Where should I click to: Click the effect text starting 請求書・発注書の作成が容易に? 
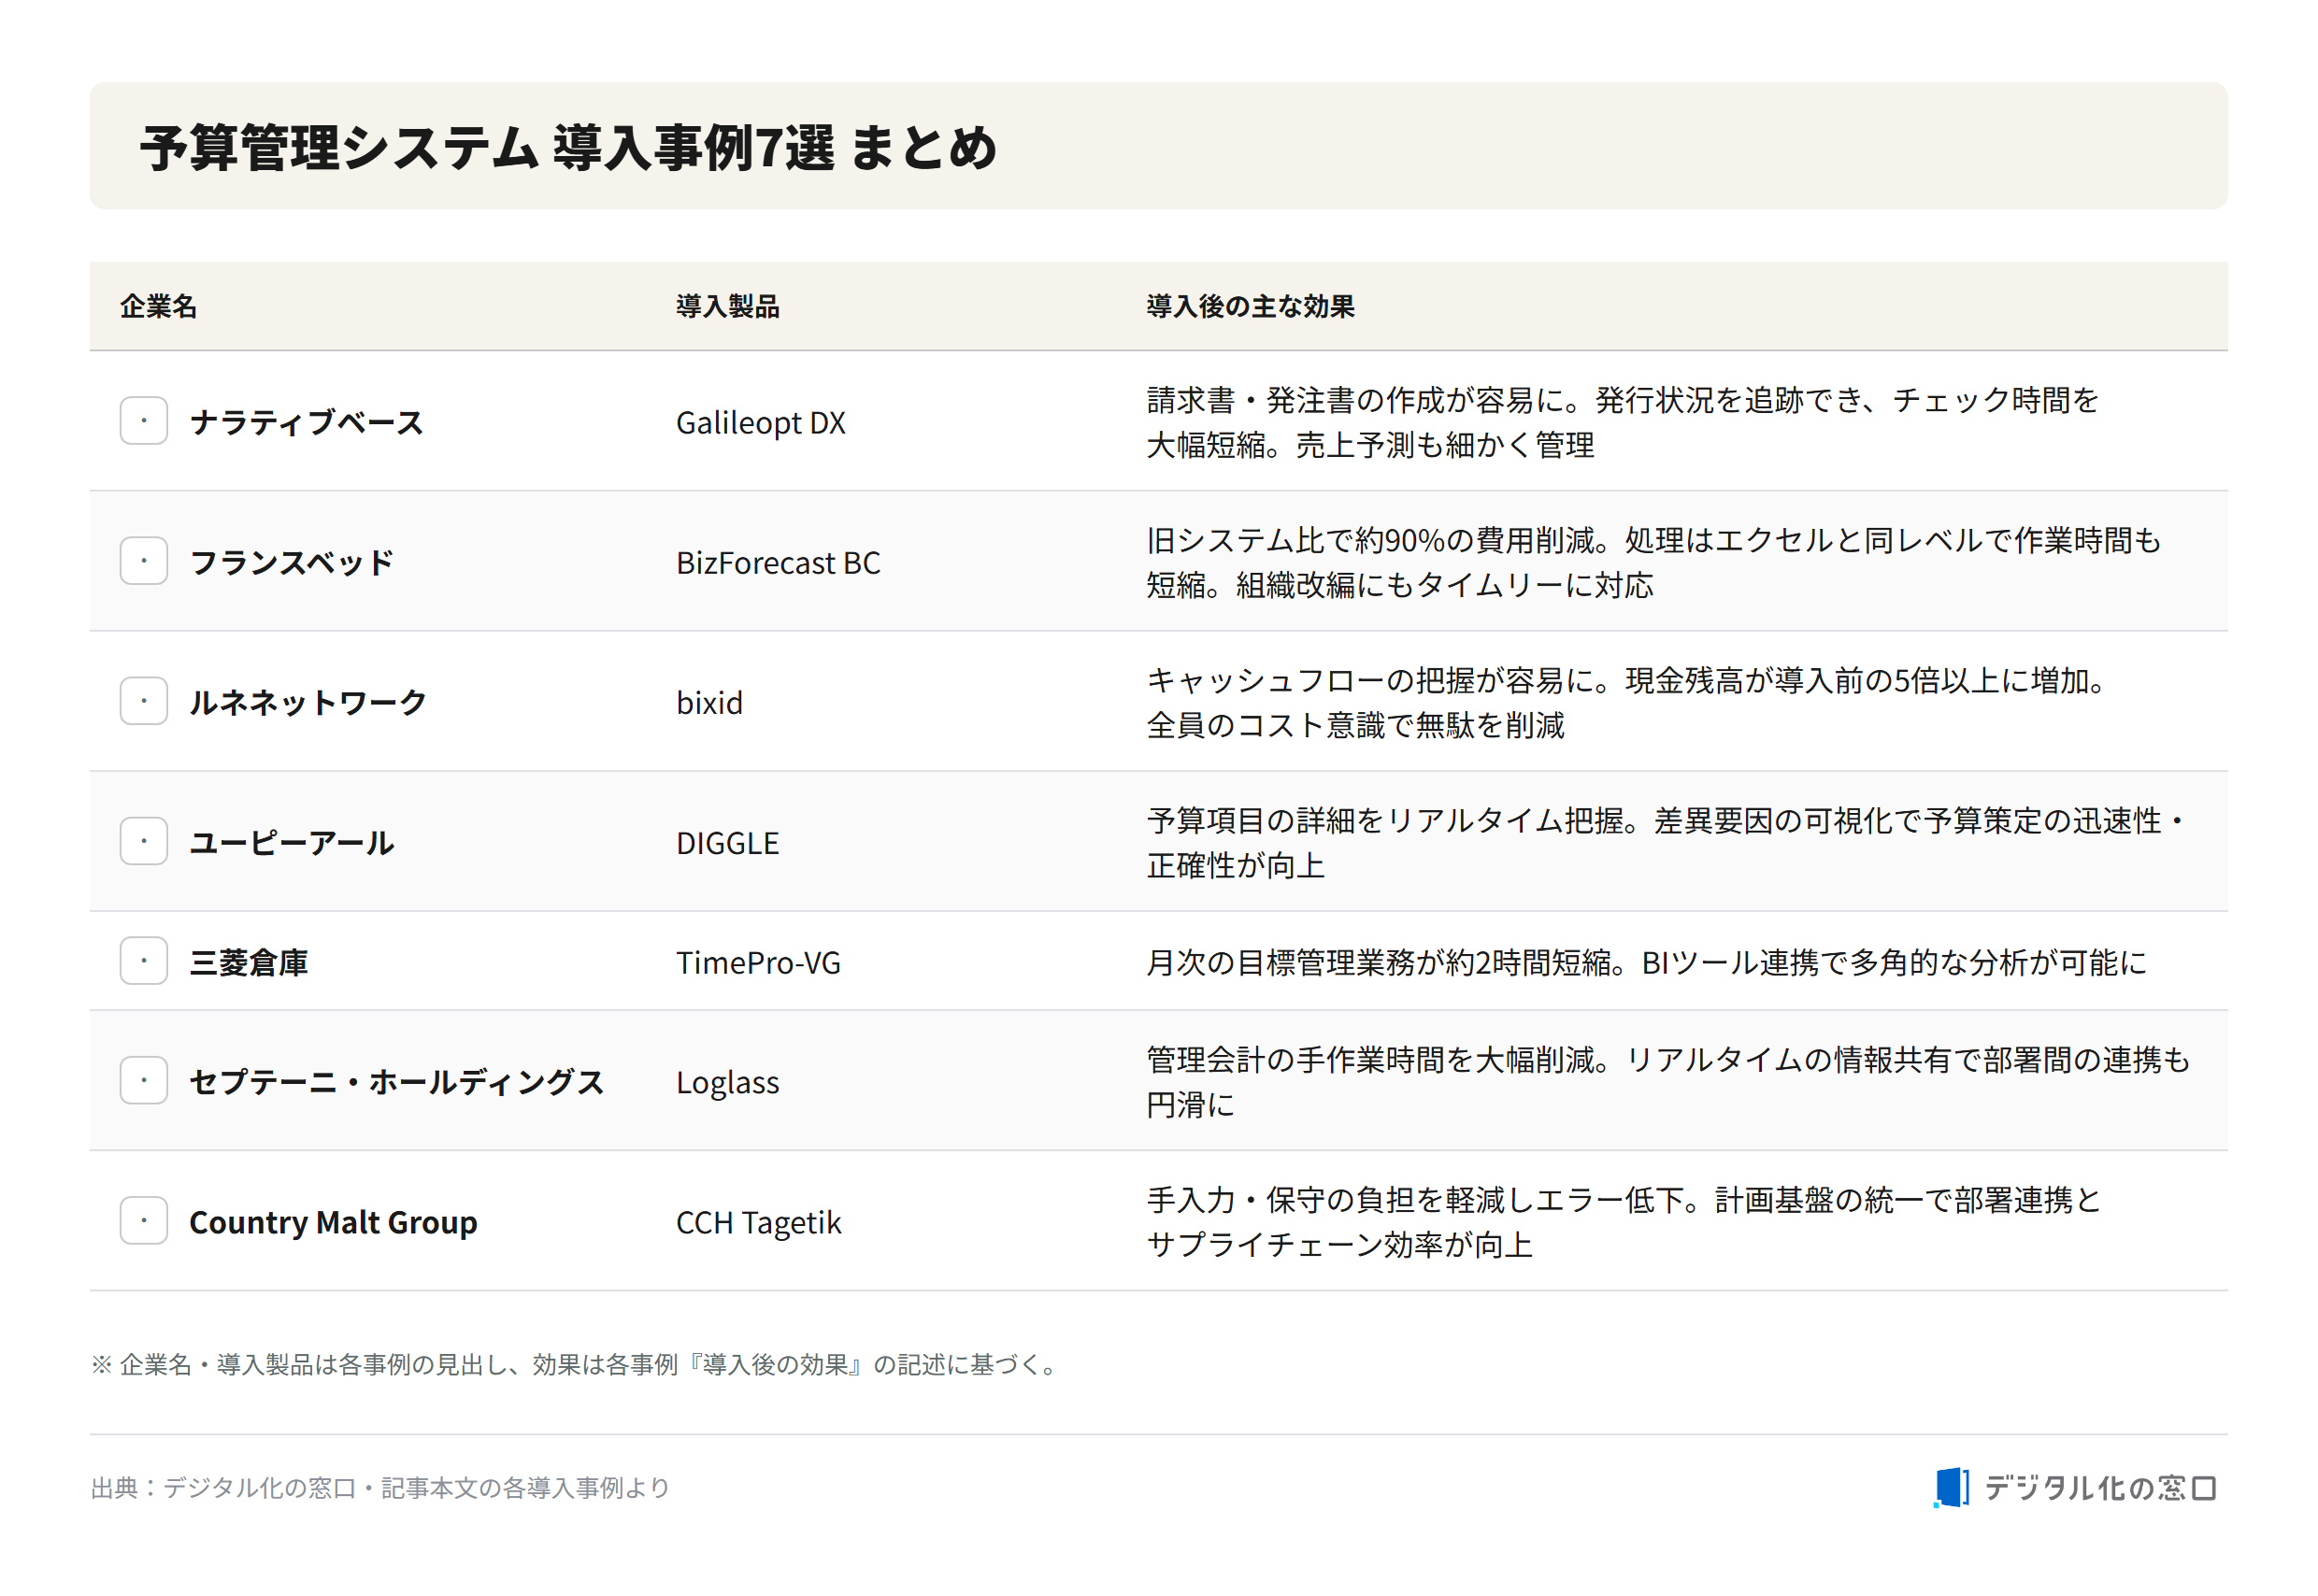point(1622,422)
